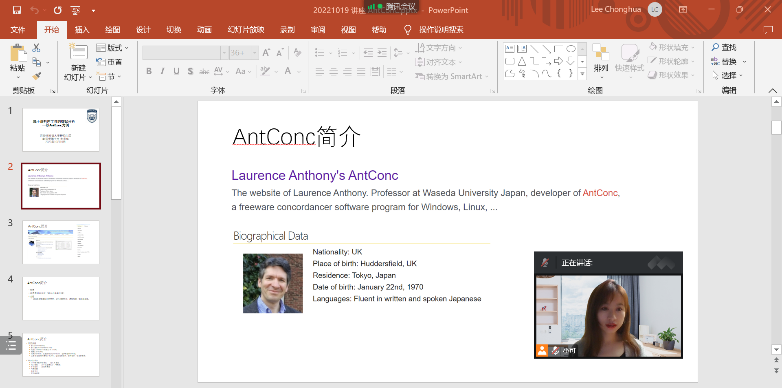
Task: Open Change Case Aa dropdown
Action: (x=243, y=71)
